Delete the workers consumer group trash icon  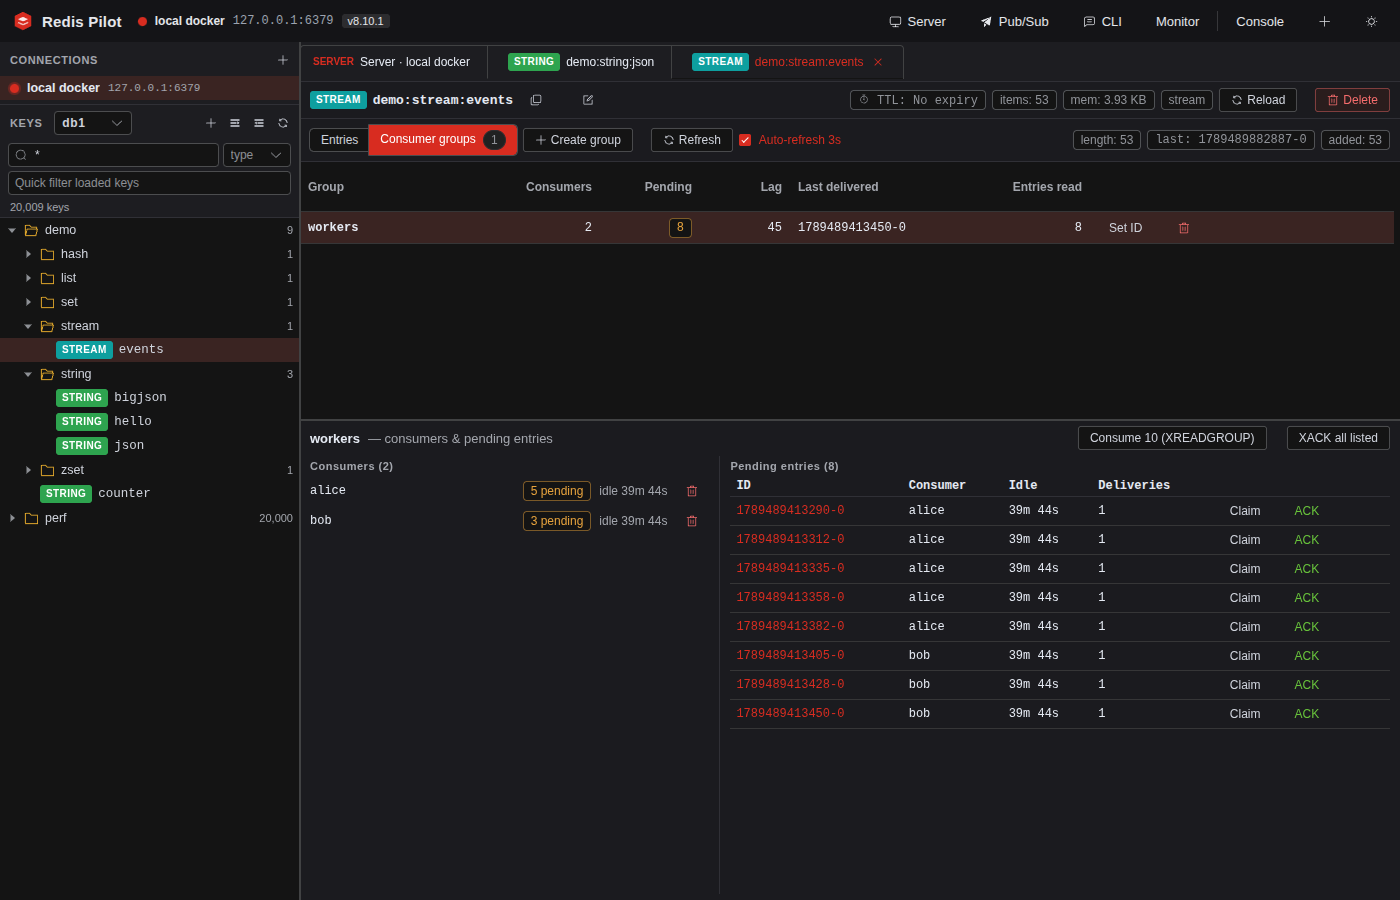(1184, 228)
